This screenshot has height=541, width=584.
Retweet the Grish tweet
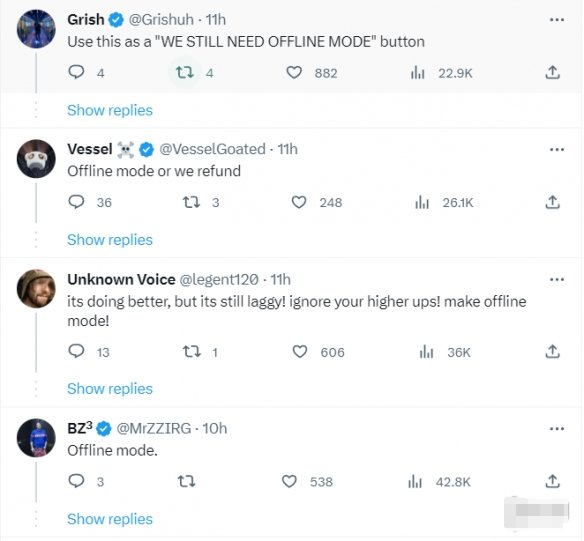(185, 72)
